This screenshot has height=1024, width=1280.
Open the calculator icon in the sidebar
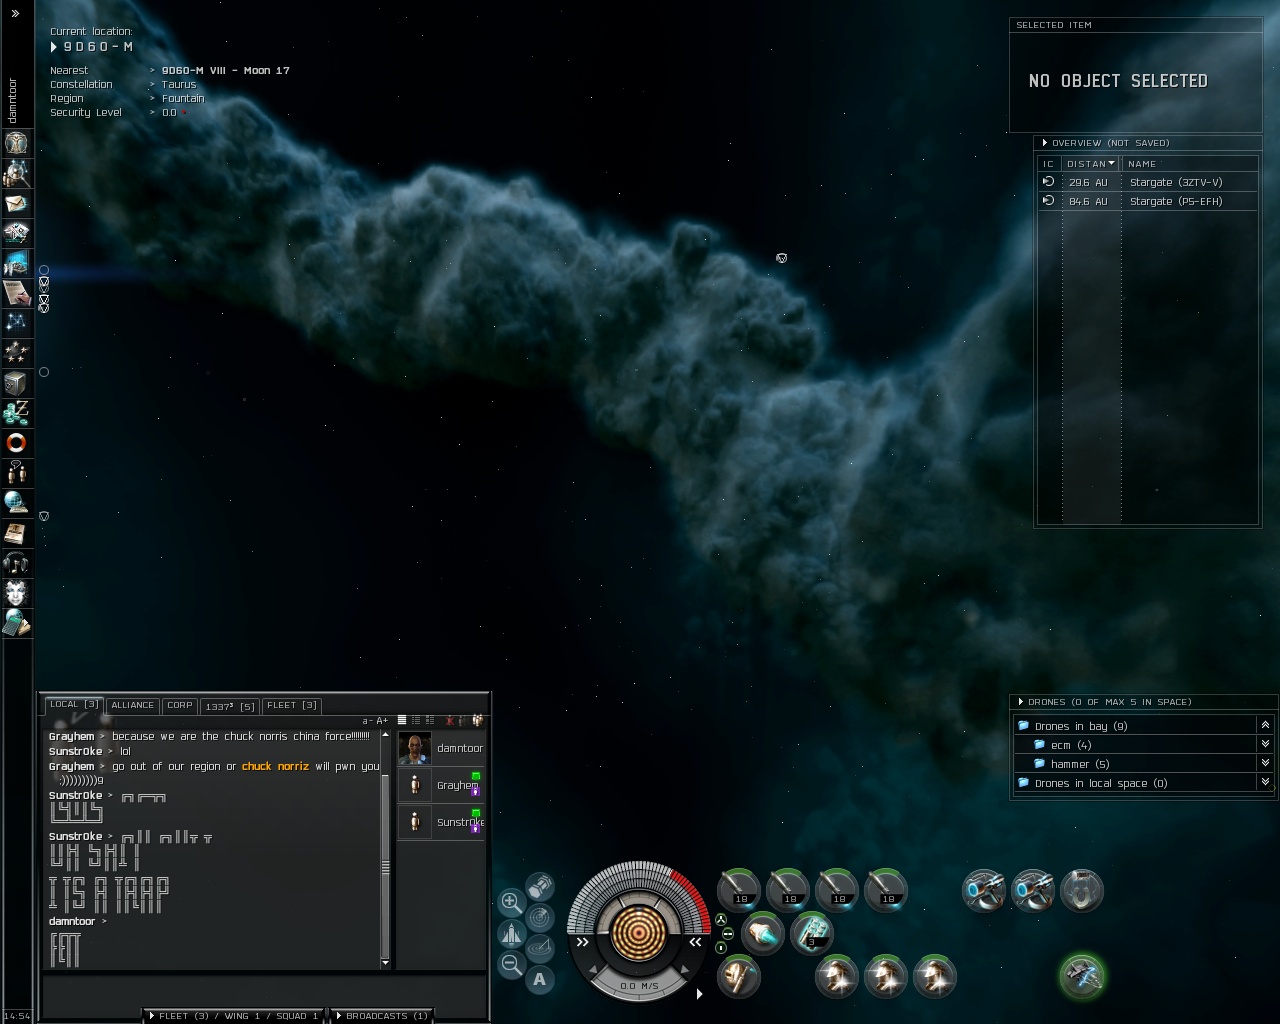click(x=16, y=622)
